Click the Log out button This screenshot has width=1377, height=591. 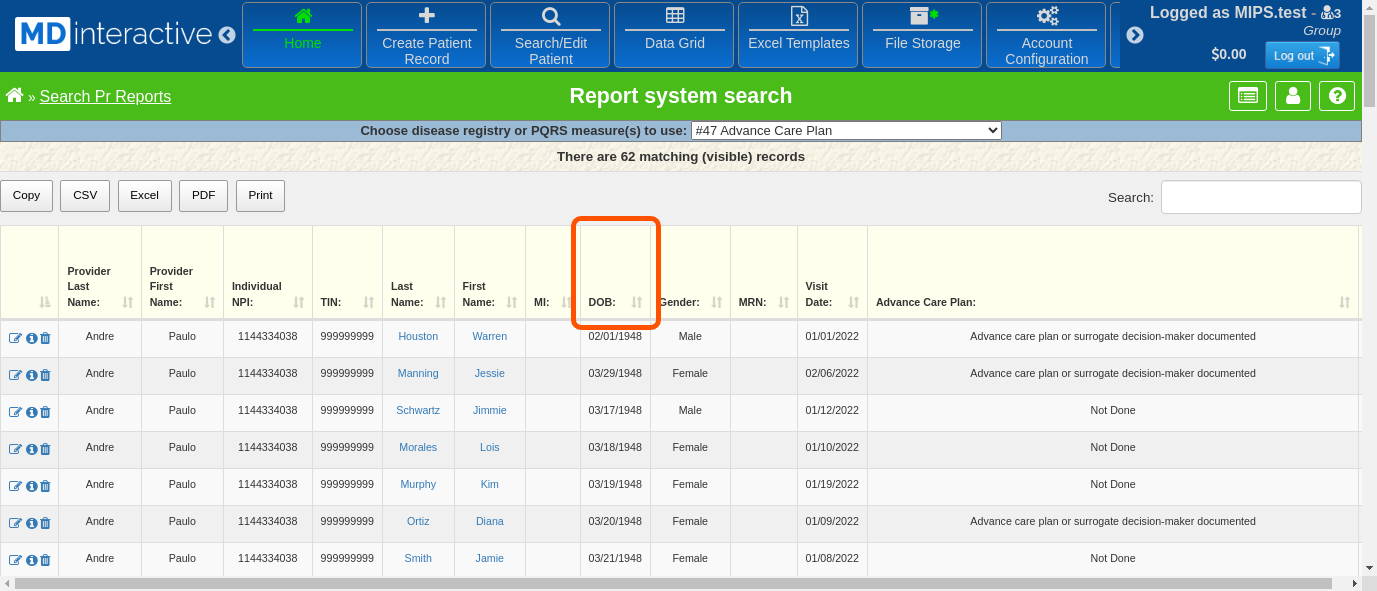1301,55
